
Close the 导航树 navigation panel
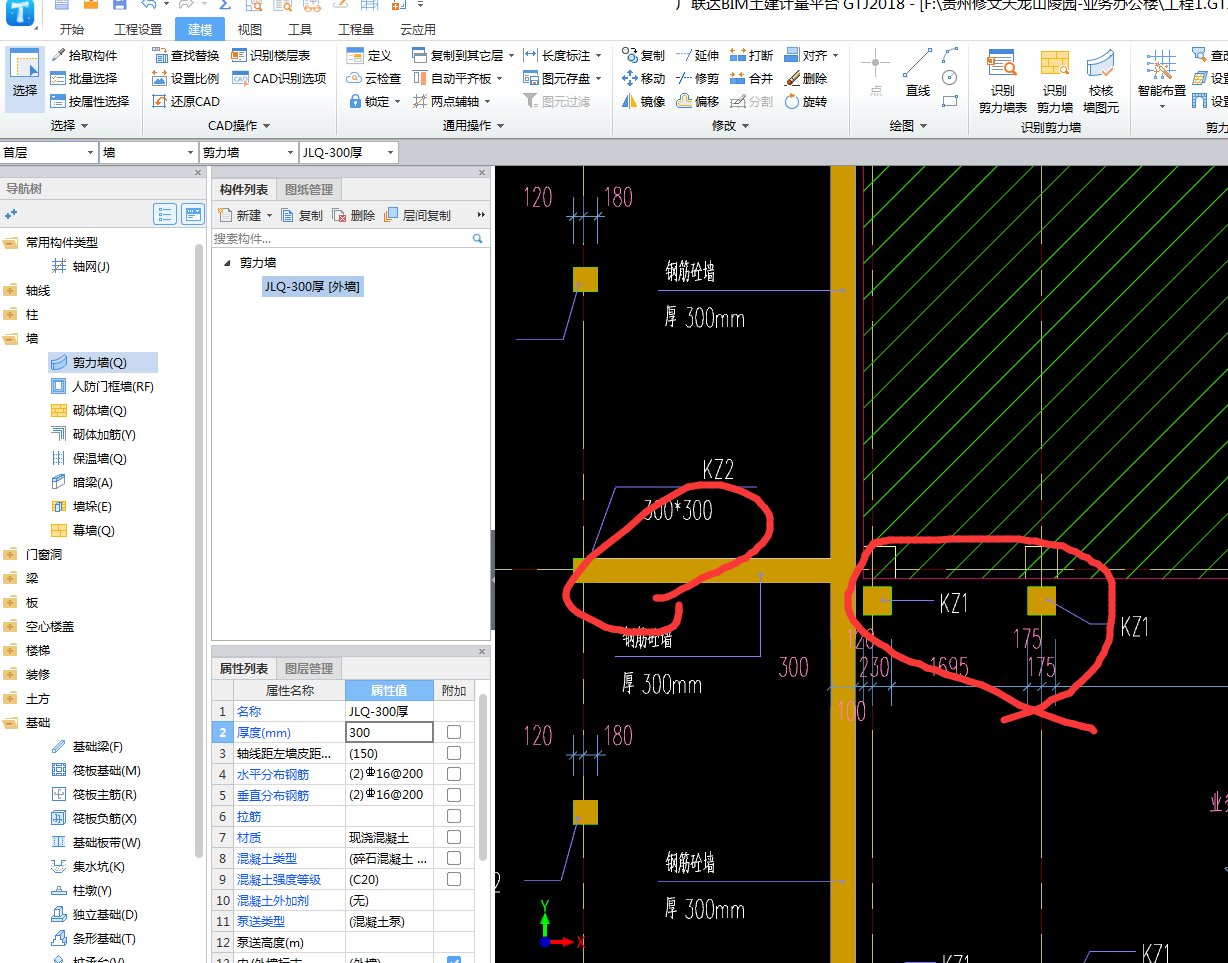(198, 173)
